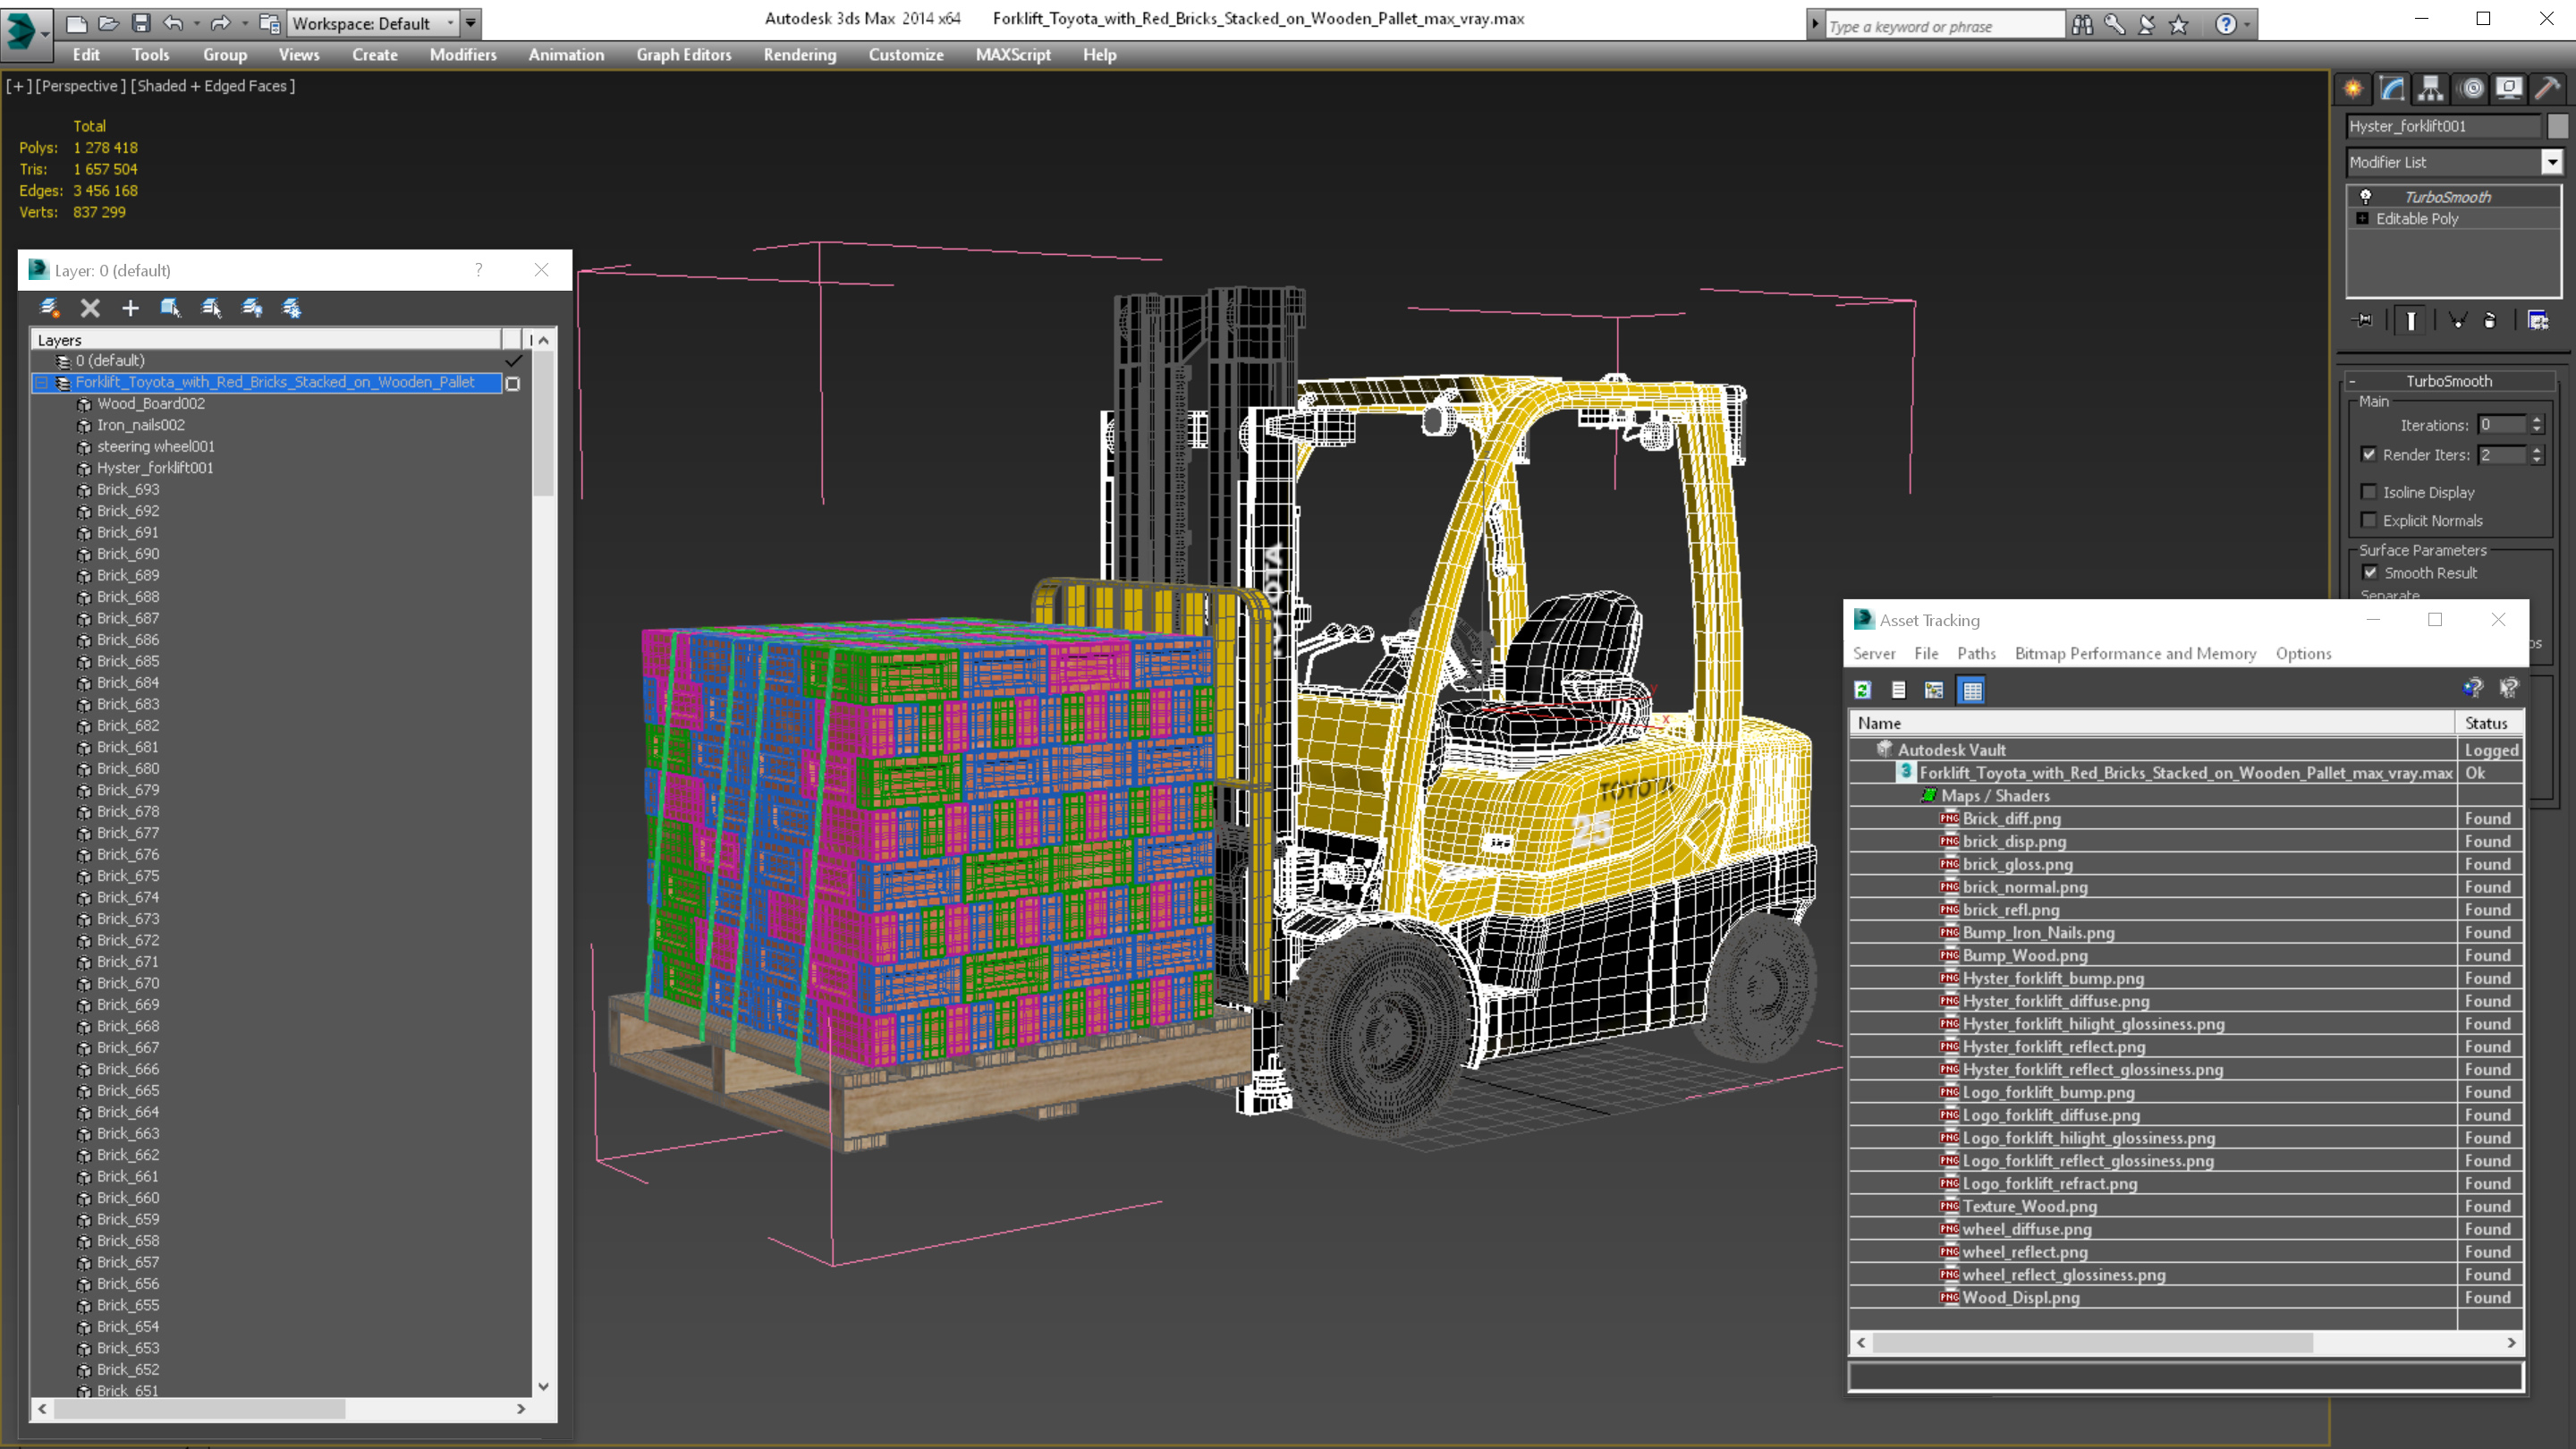Open the Motion command panel tab

pos(2471,88)
